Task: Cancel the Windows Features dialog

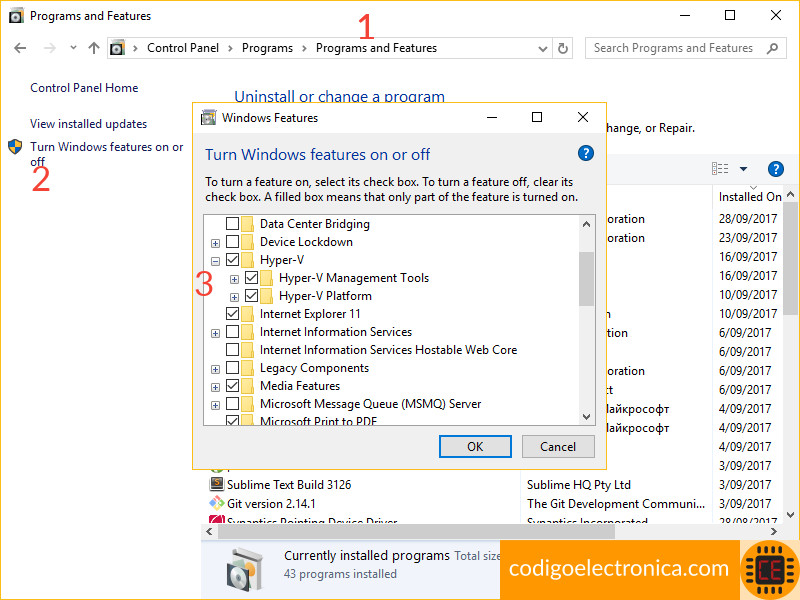Action: 558,446
